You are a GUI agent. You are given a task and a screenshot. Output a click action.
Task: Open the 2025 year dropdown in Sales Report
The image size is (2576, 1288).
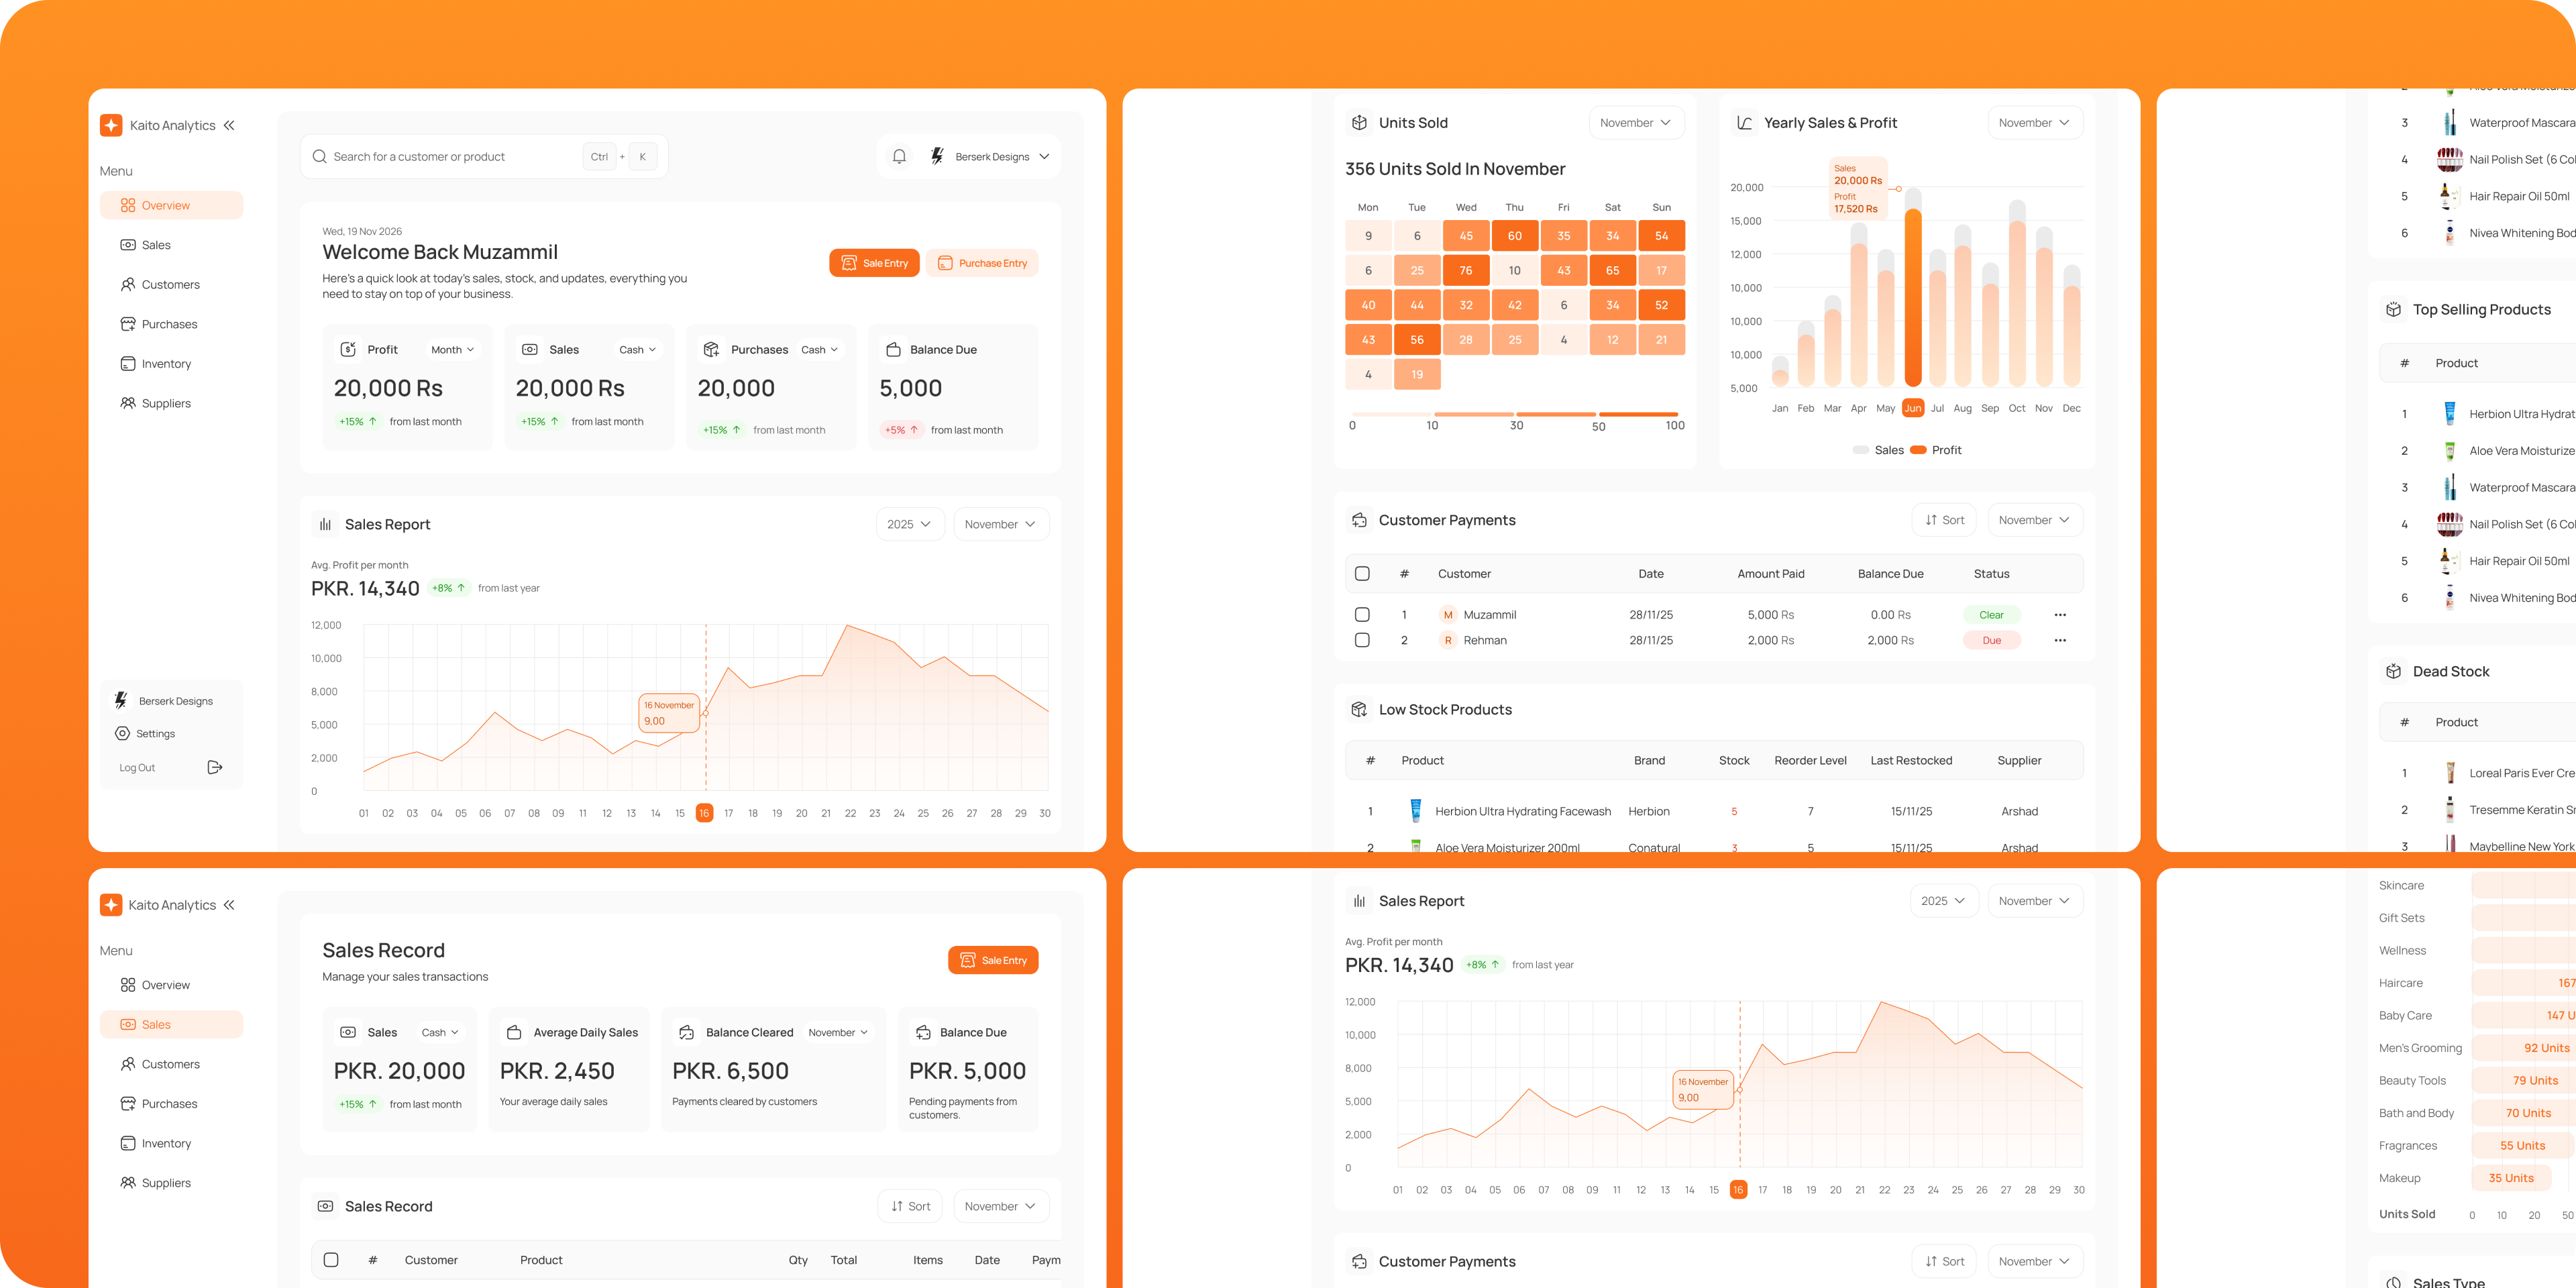coord(909,524)
